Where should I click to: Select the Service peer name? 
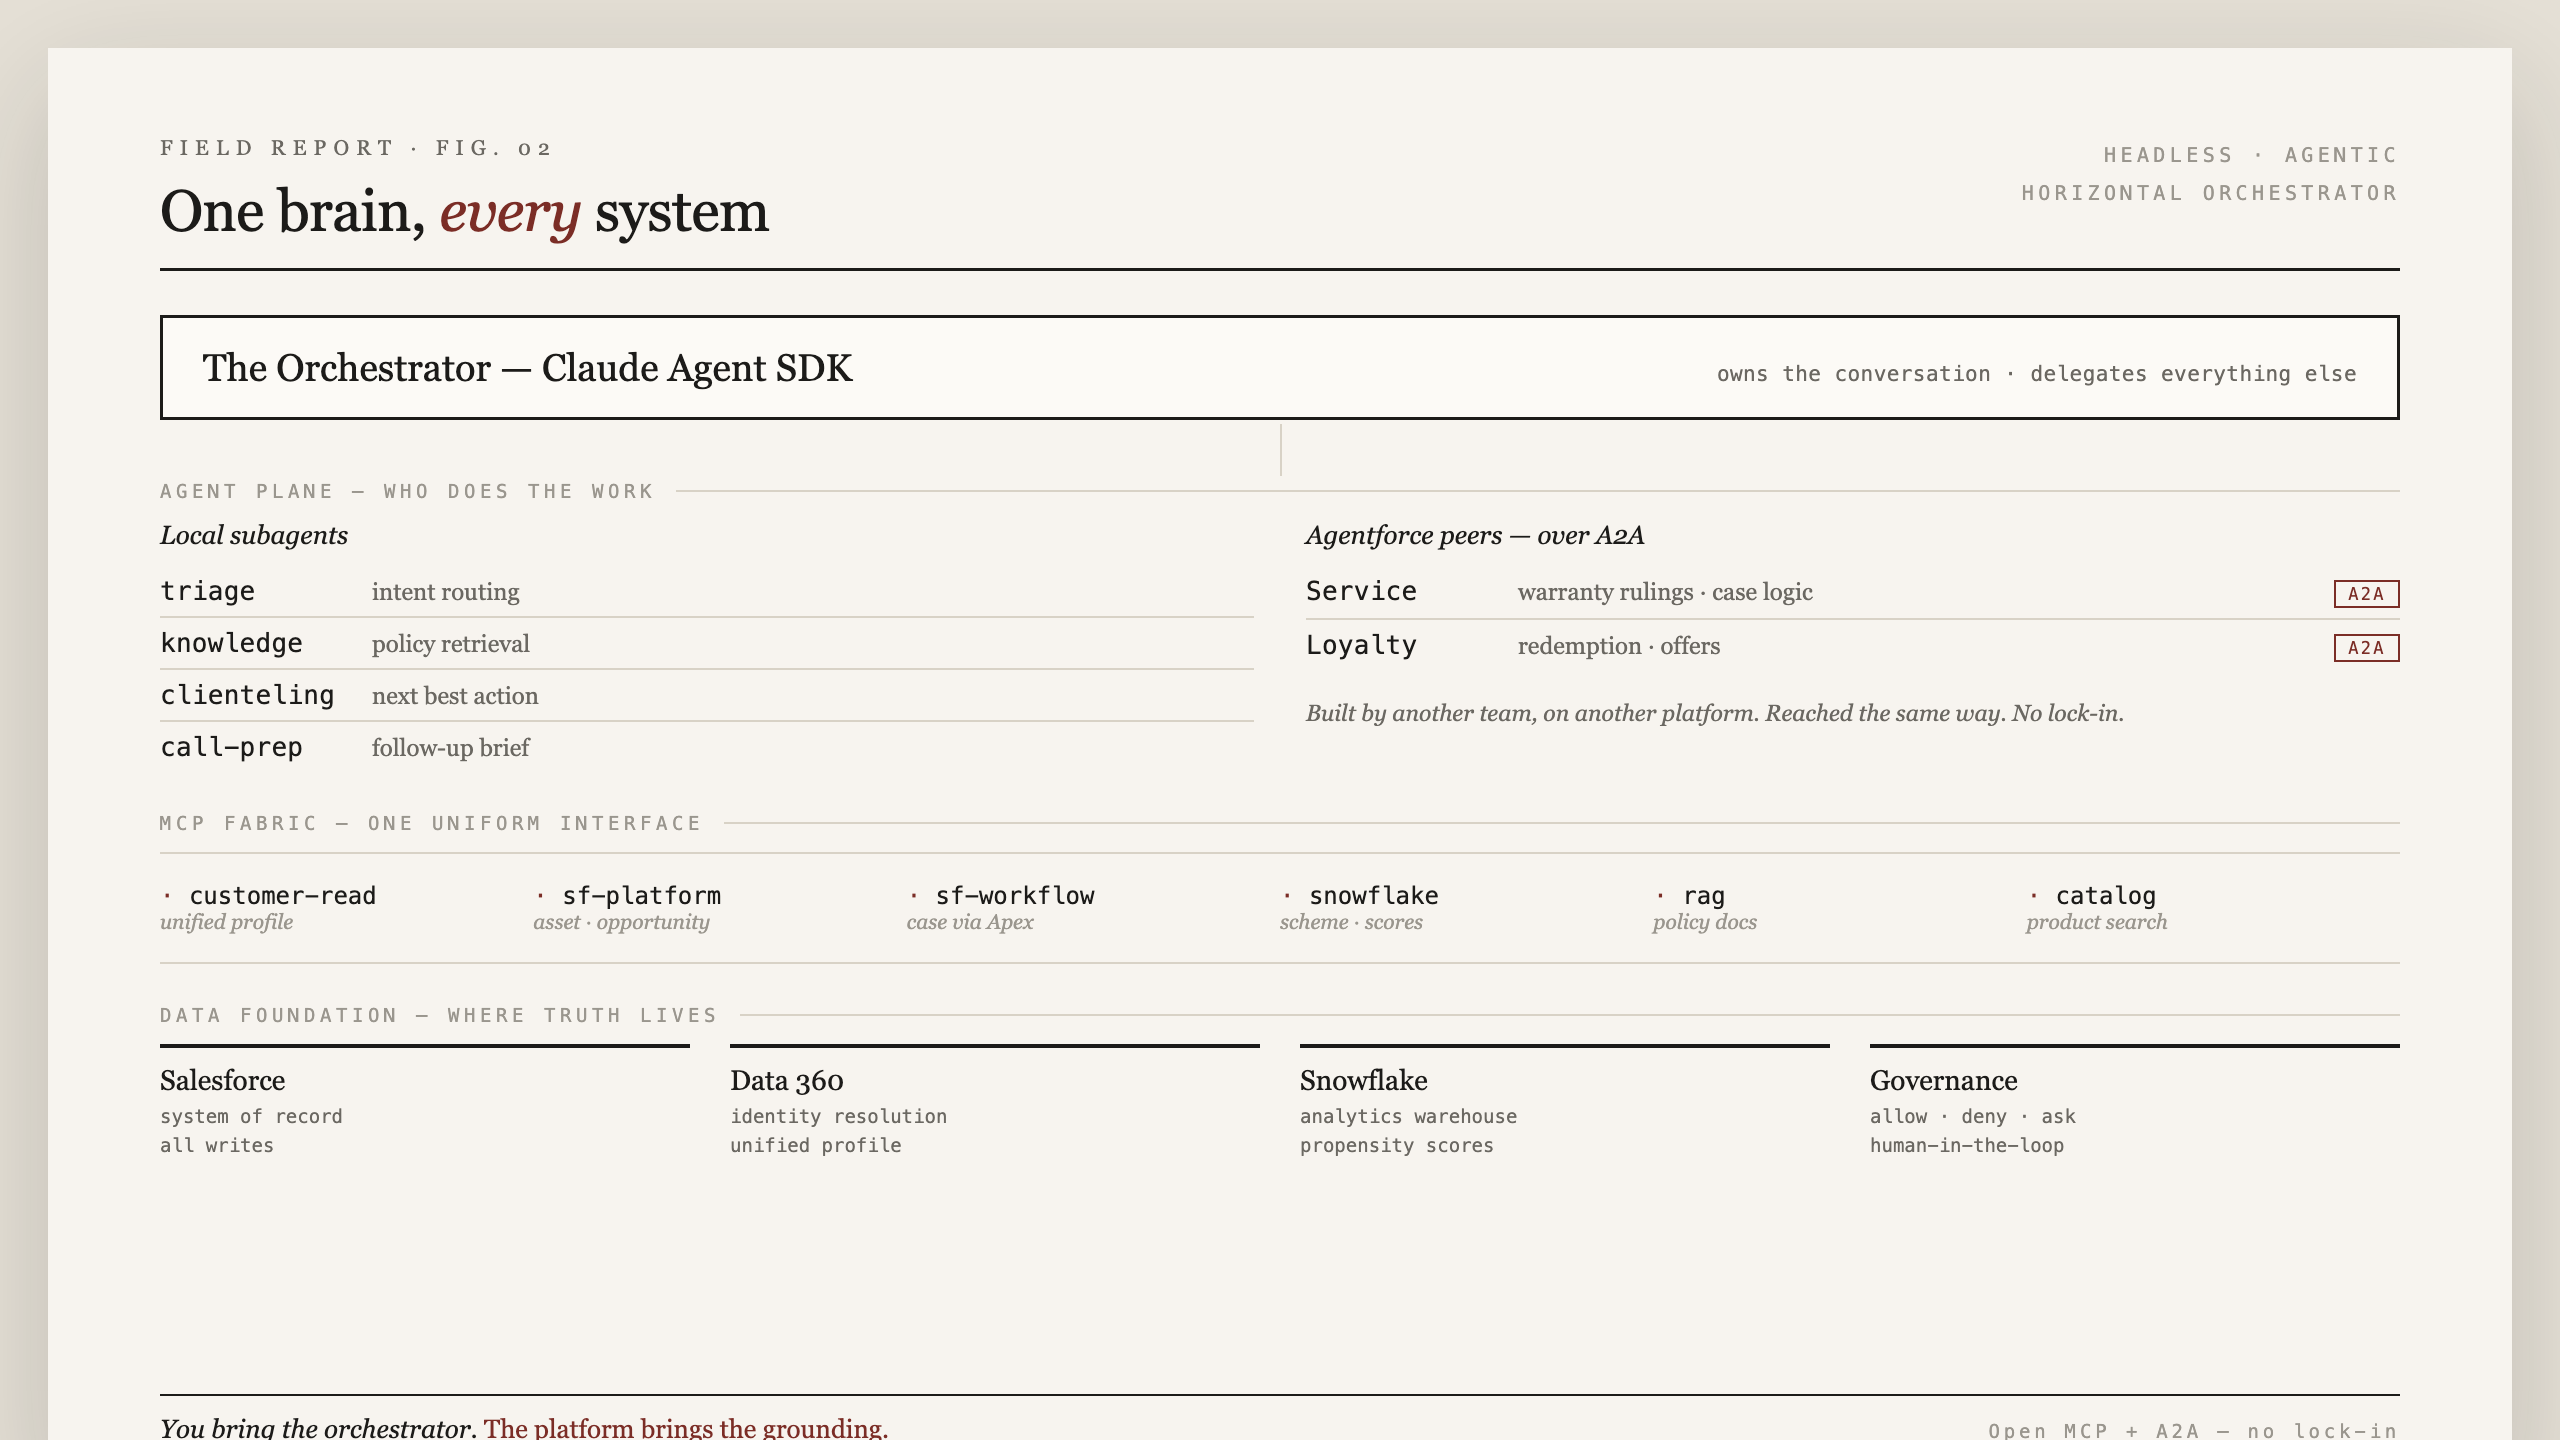1361,592
